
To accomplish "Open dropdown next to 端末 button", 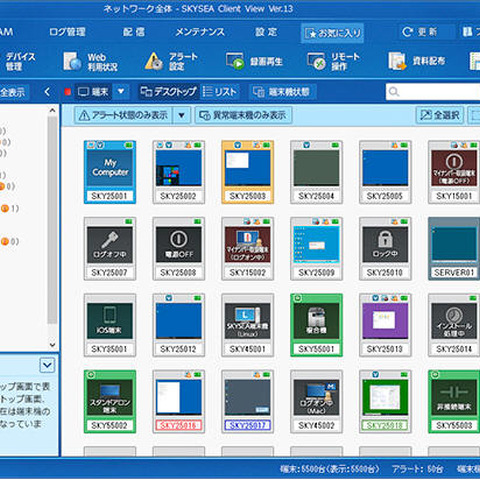I will pyautogui.click(x=121, y=91).
